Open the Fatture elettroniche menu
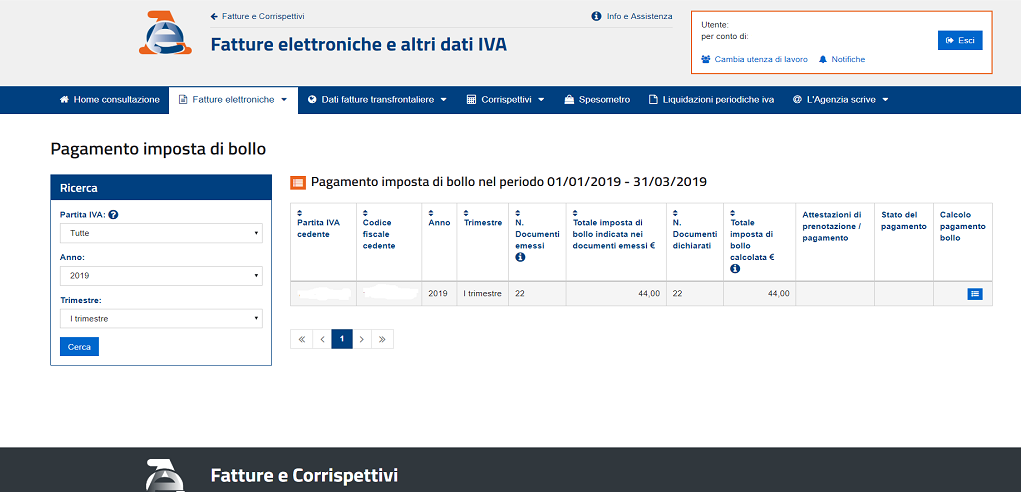 [x=233, y=100]
